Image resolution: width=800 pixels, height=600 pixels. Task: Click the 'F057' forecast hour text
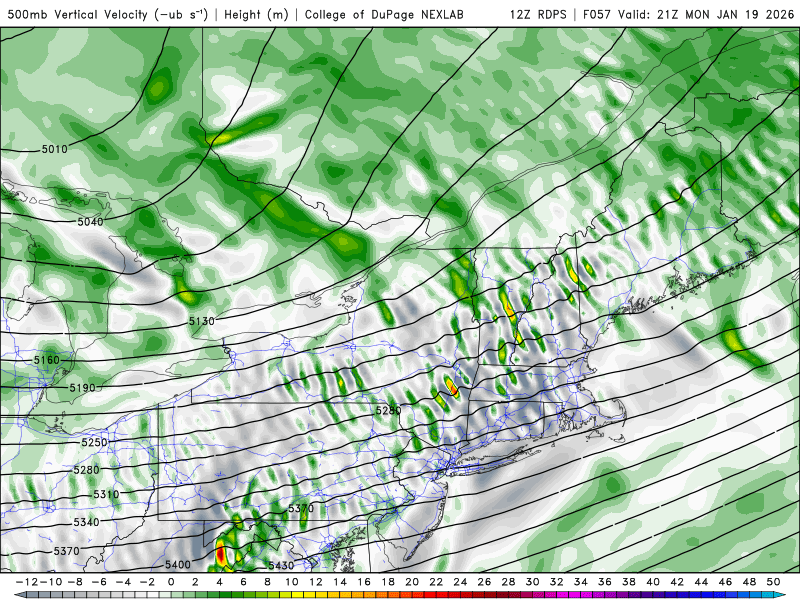(597, 14)
